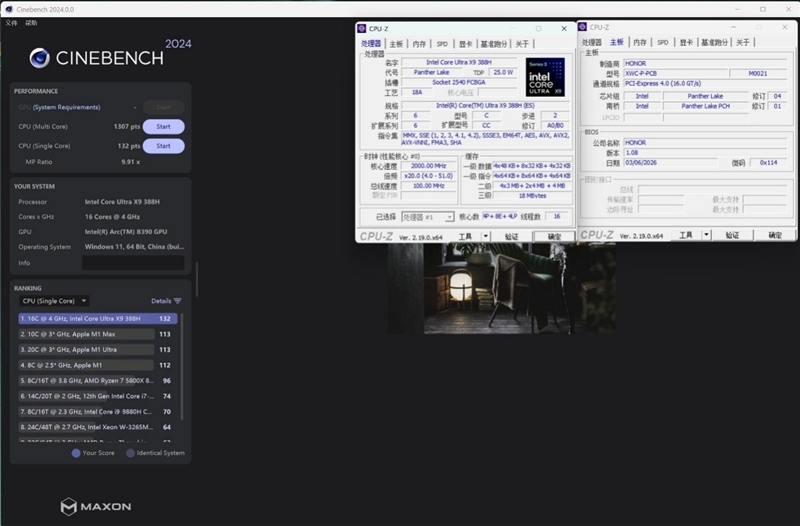Open ranking Details filter

click(x=166, y=301)
